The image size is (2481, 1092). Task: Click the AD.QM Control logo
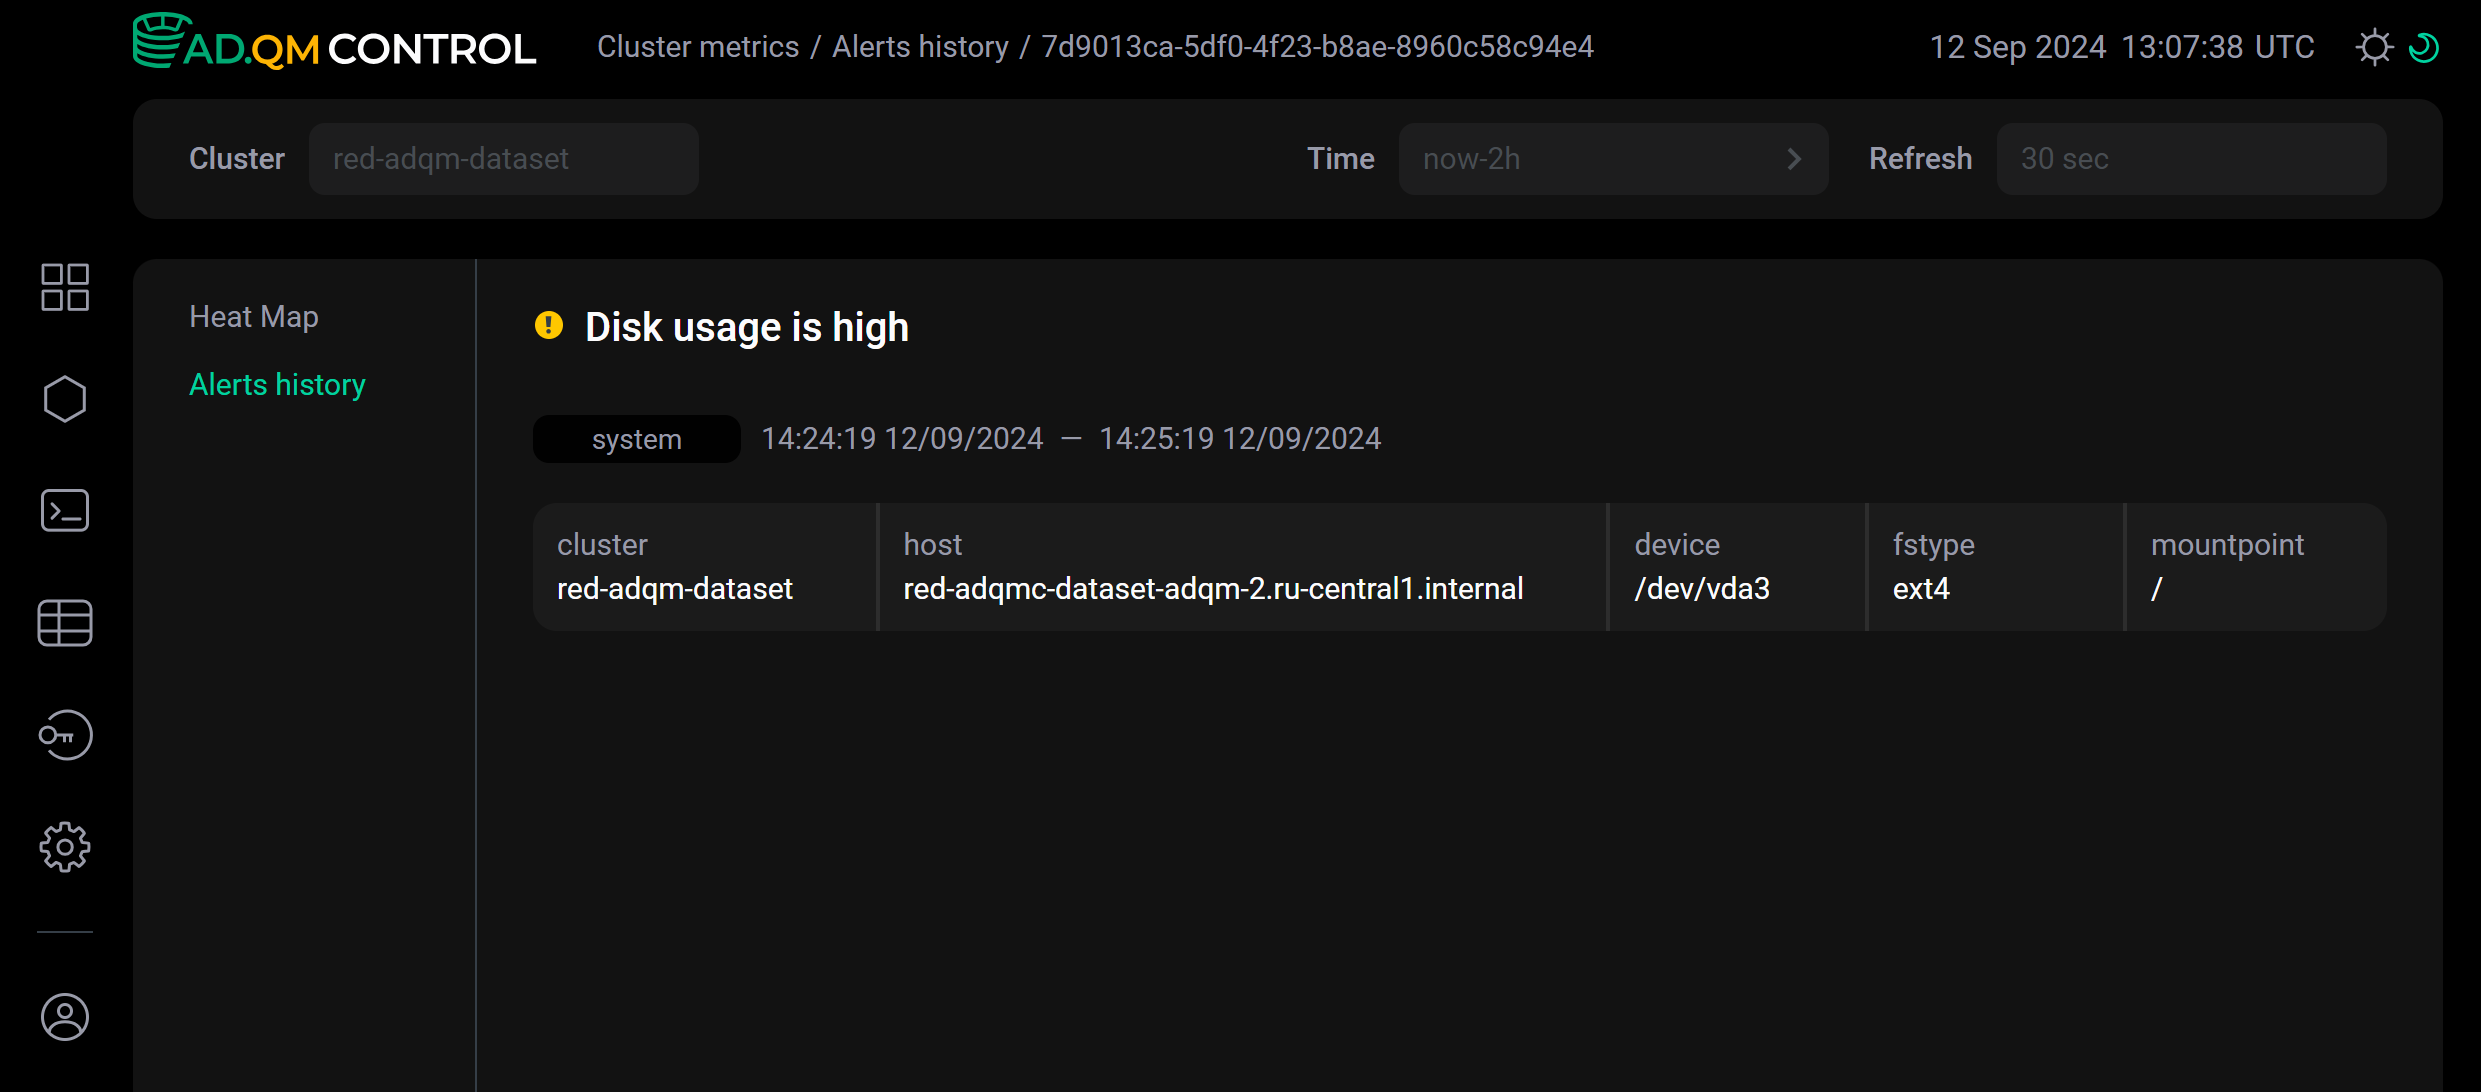pos(334,45)
